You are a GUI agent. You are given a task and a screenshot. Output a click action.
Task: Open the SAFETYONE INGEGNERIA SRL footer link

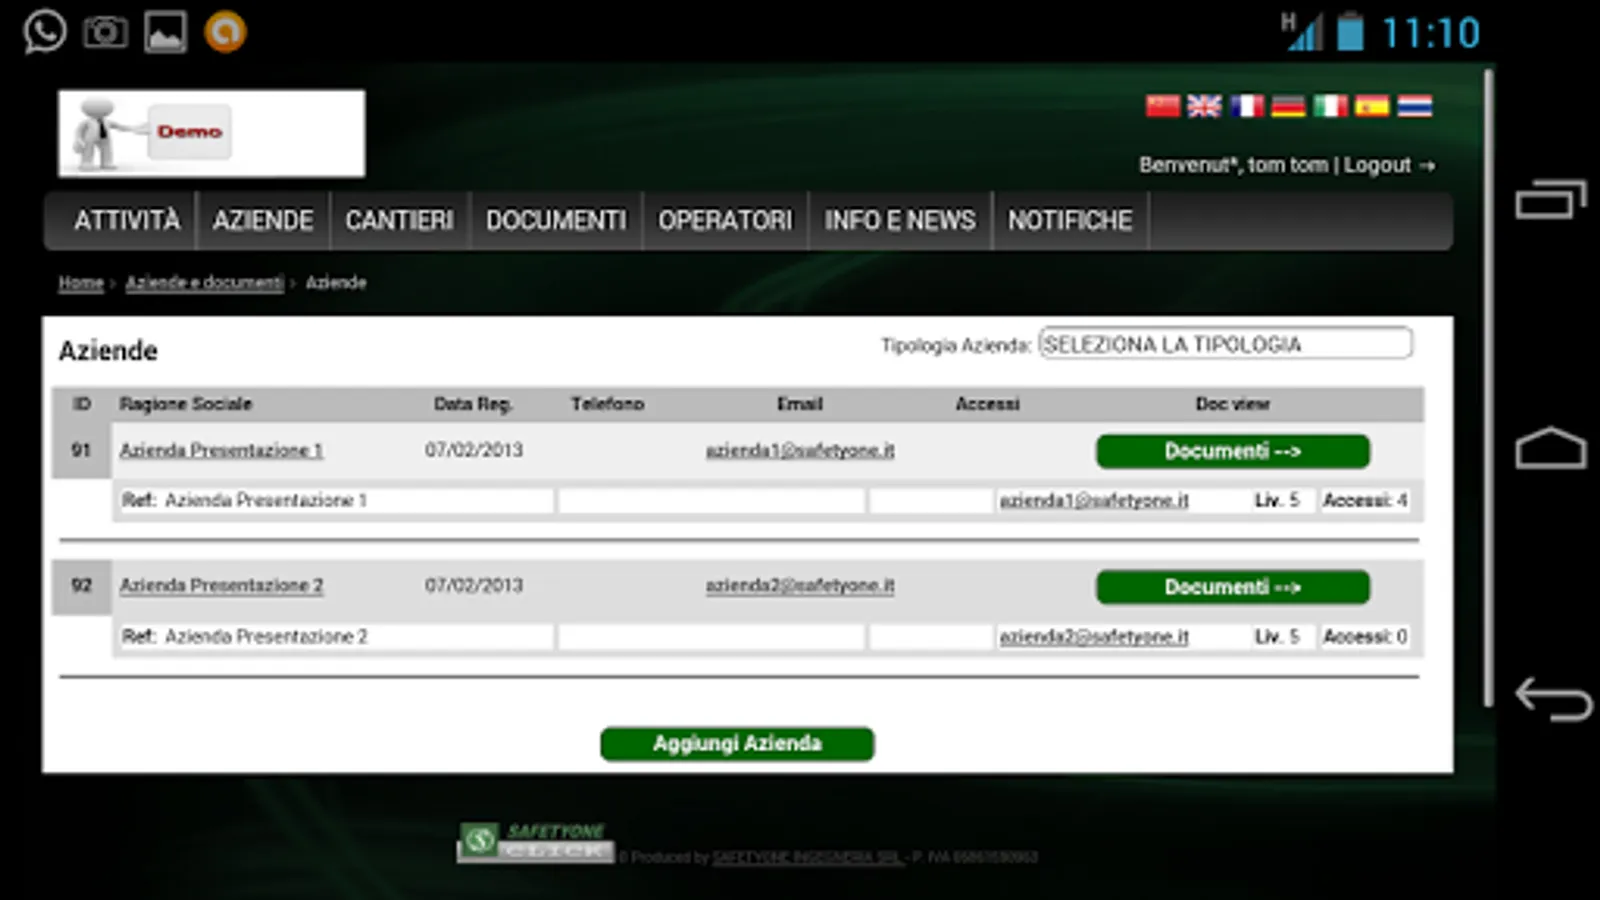pyautogui.click(x=807, y=857)
